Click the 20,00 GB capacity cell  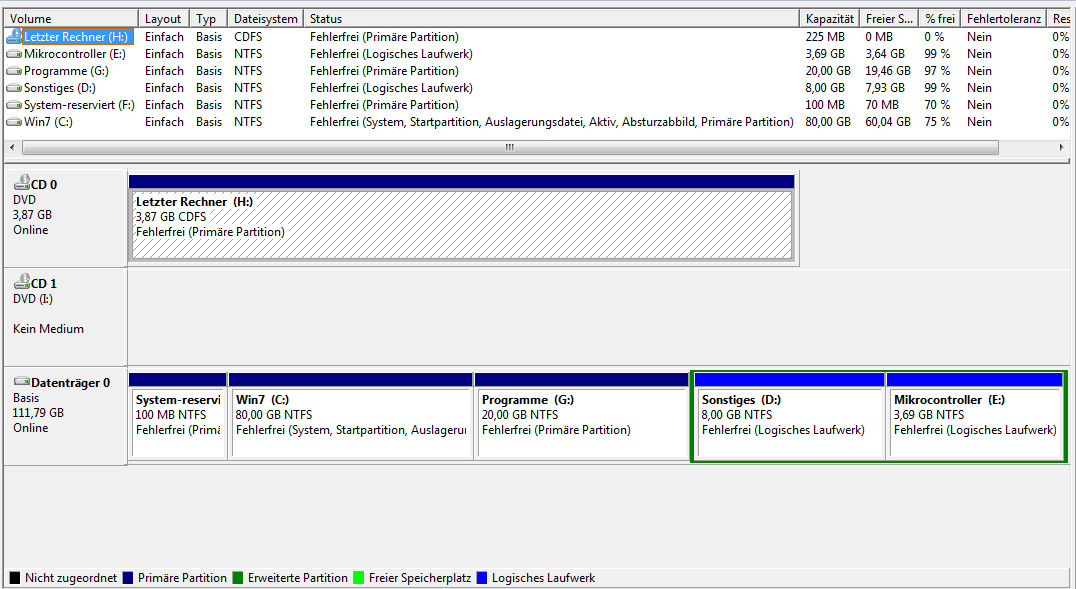(x=828, y=71)
